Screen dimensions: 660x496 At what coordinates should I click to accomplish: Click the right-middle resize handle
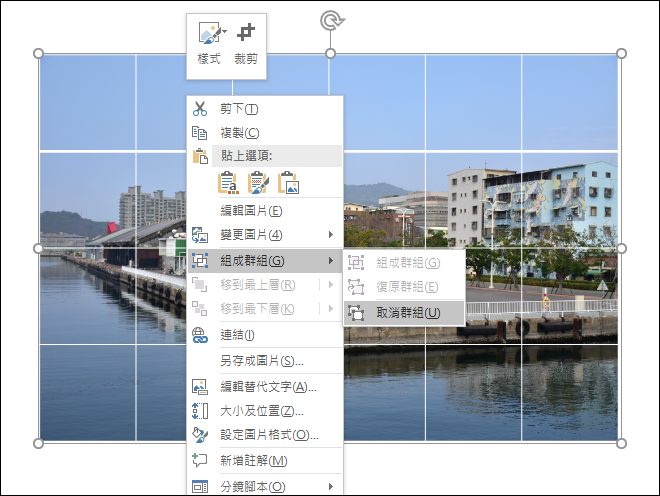point(621,248)
